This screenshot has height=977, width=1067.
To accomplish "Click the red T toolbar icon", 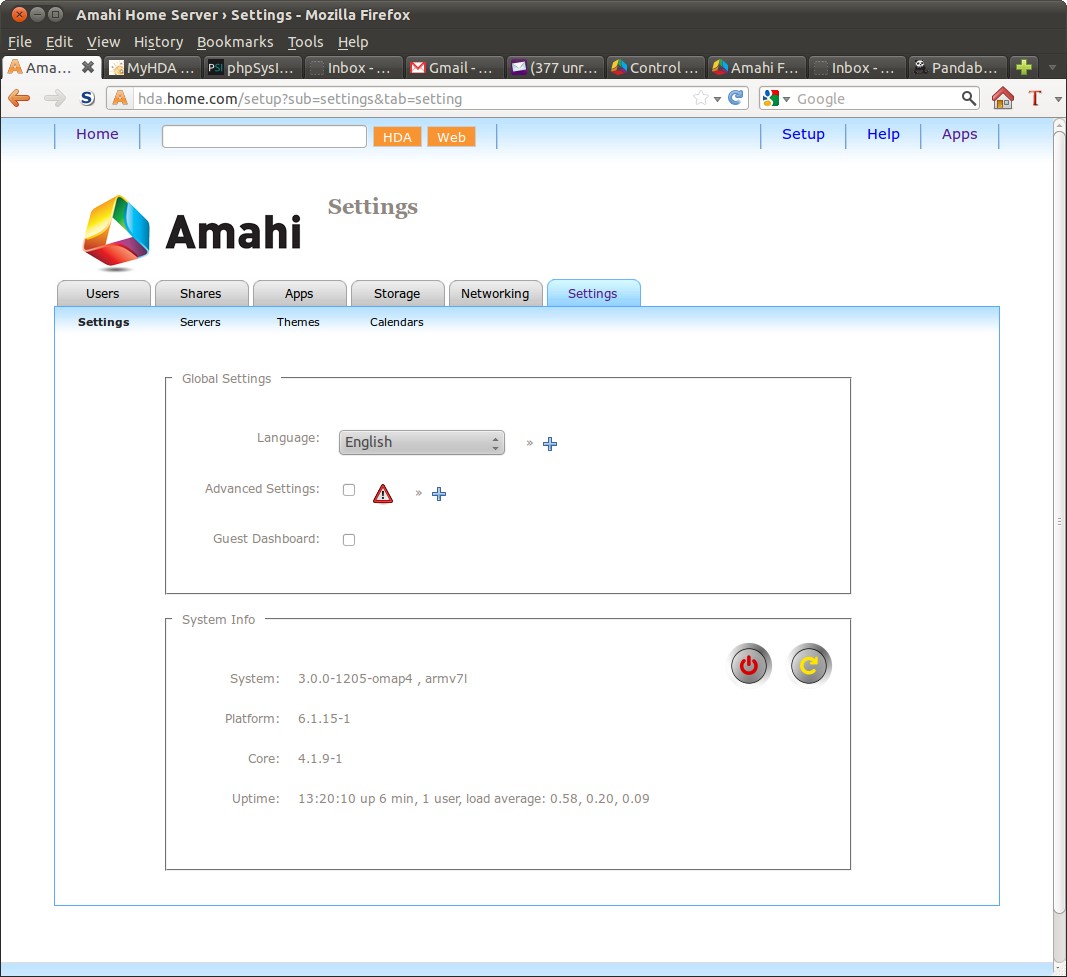I will click(x=1035, y=98).
